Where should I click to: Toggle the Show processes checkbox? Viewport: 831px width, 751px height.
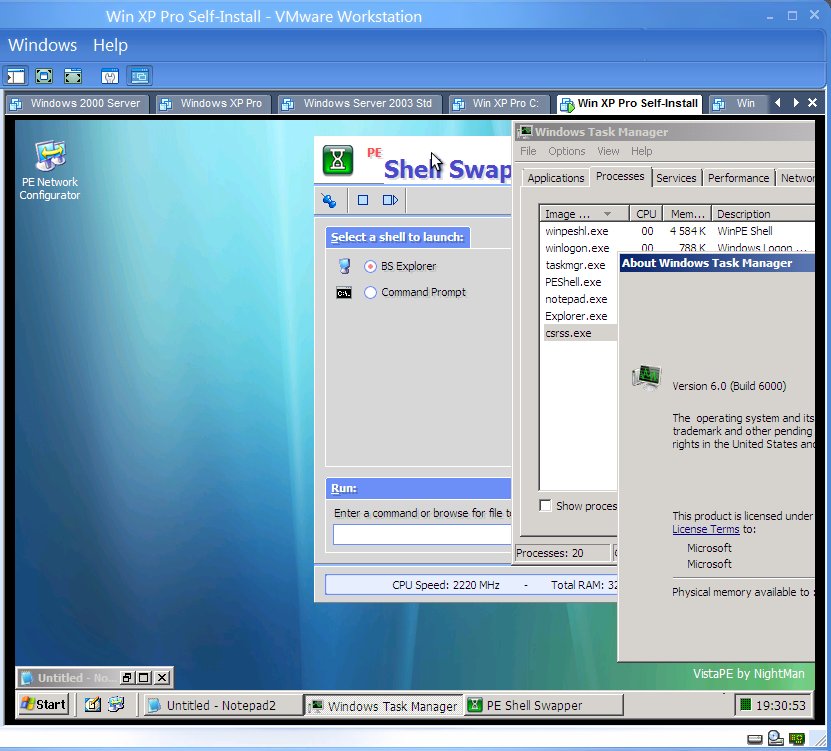coord(545,506)
